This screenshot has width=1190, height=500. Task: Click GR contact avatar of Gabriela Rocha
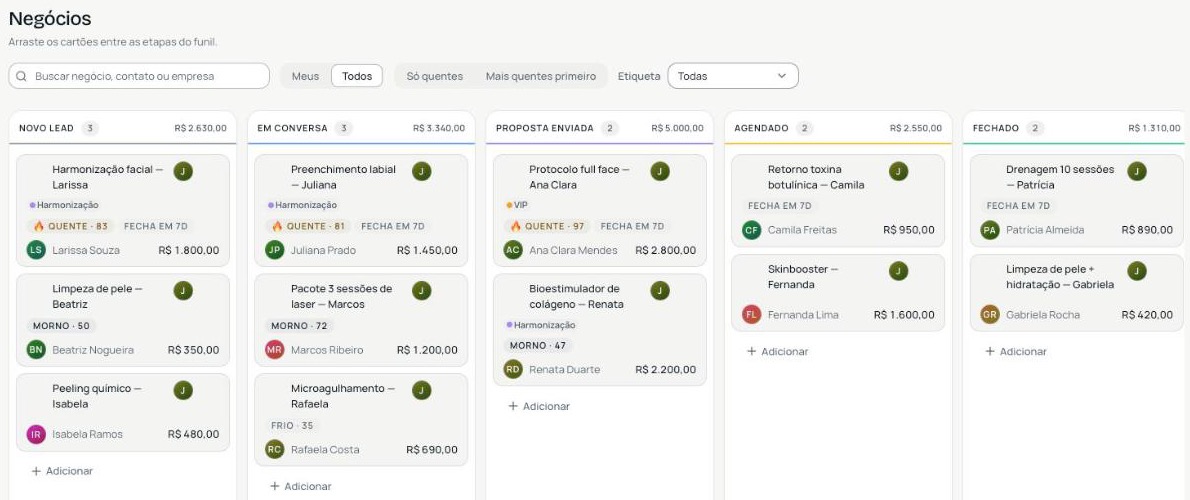(x=990, y=314)
